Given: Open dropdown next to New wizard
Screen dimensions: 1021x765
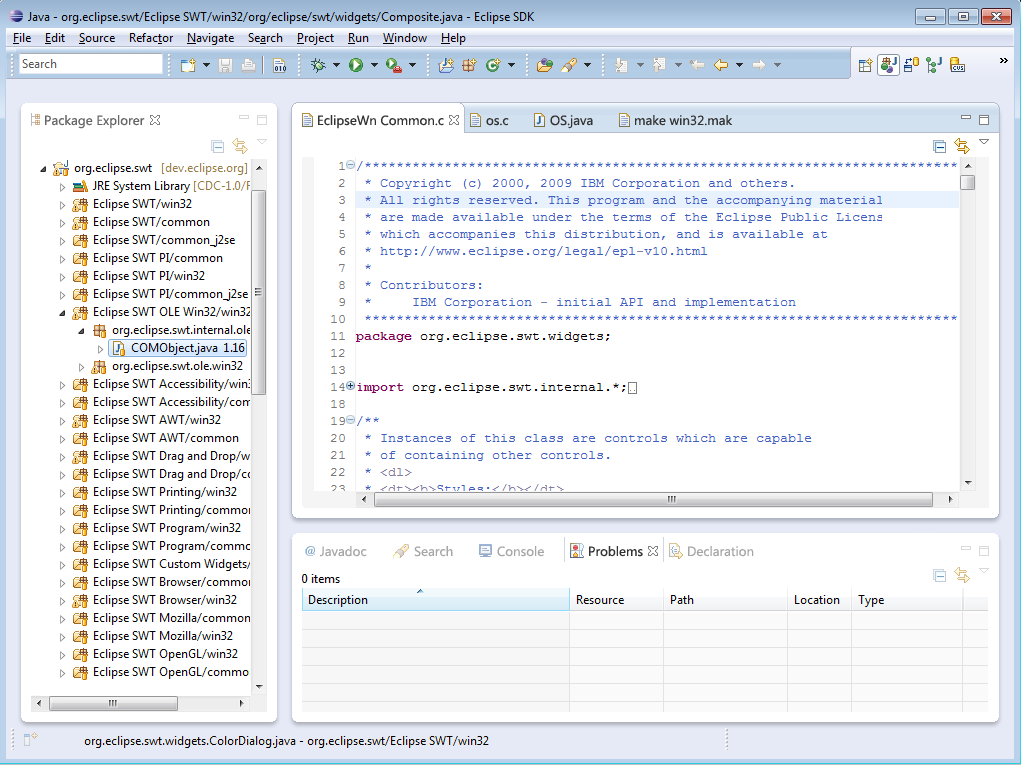Looking at the screenshot, I should pos(206,65).
